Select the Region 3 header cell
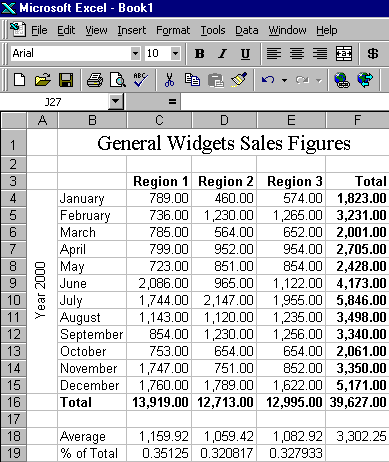 click(x=291, y=181)
